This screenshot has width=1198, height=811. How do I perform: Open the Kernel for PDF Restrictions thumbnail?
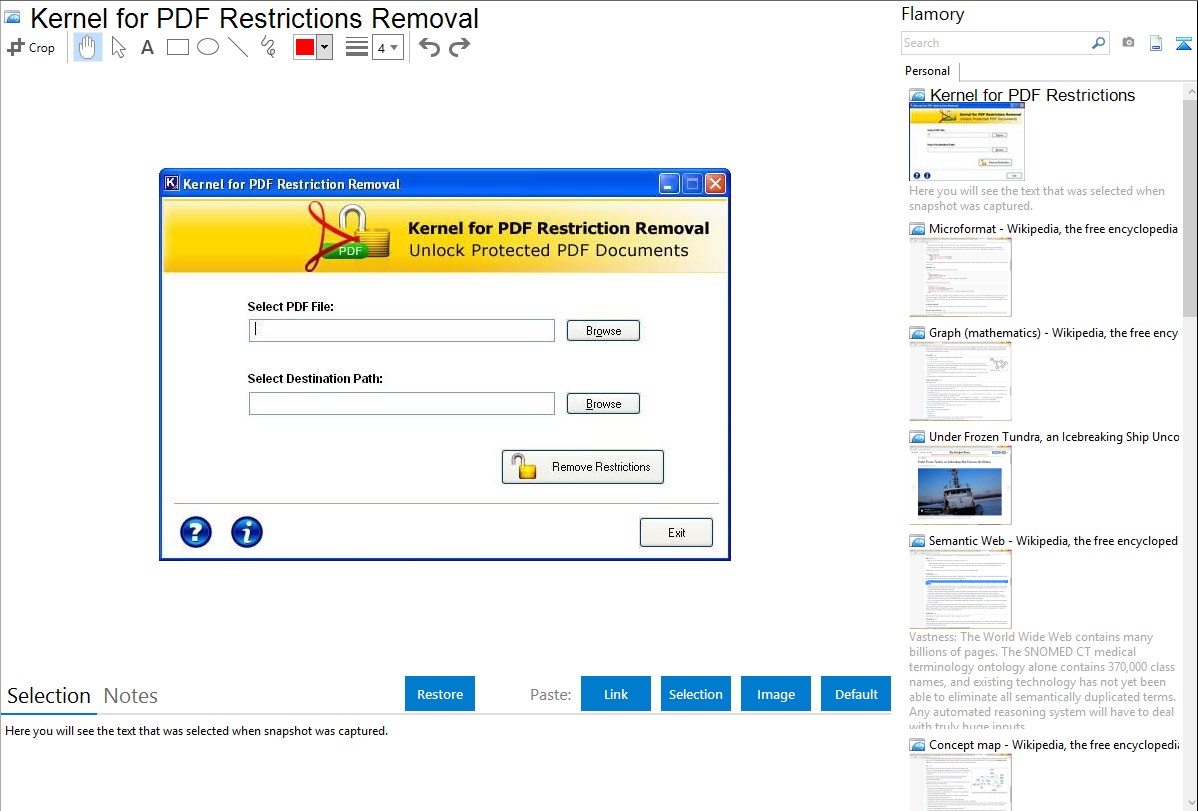(x=966, y=142)
